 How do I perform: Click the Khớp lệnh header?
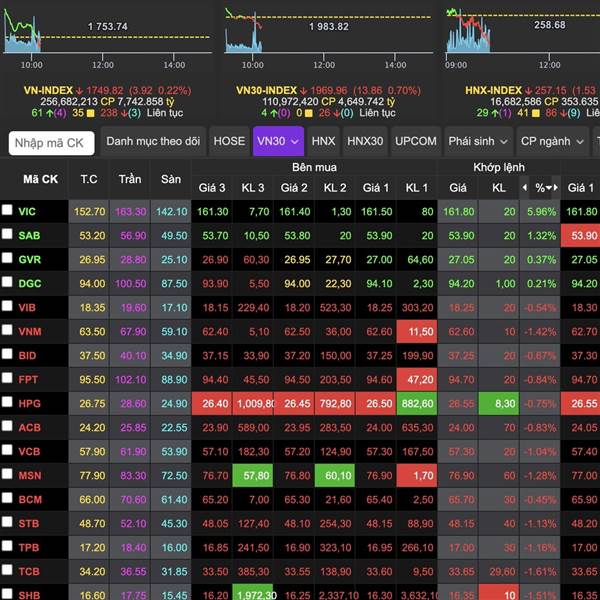pos(499,167)
